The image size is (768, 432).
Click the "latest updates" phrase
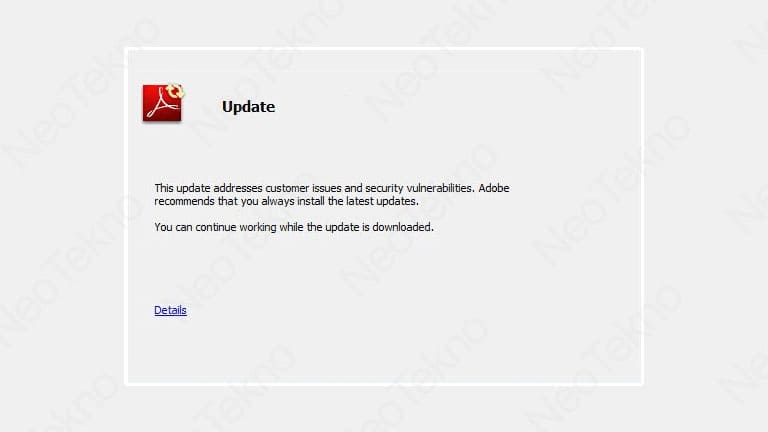point(383,201)
